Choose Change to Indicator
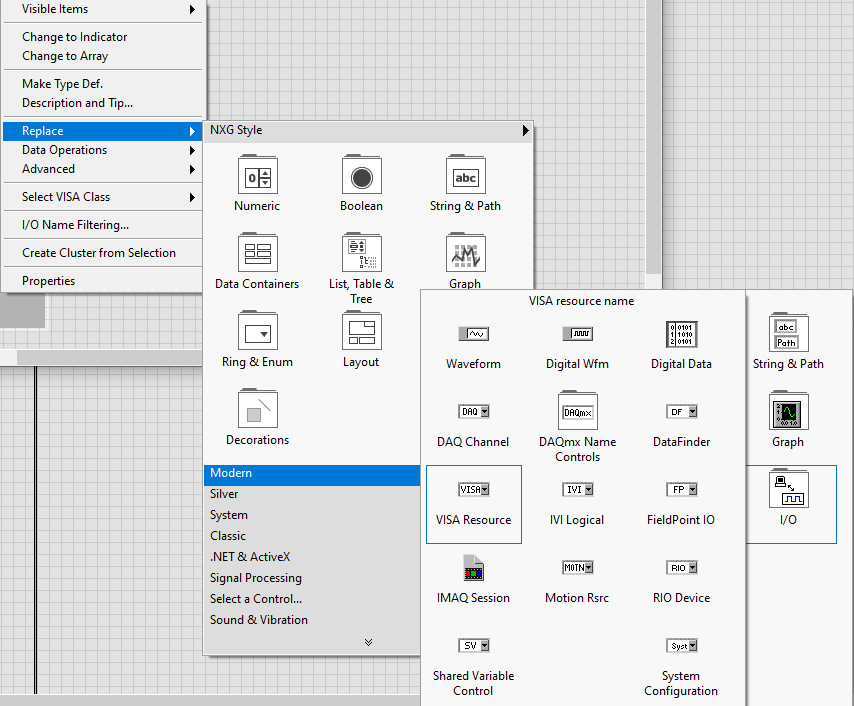The height and width of the screenshot is (706, 854). (102, 36)
